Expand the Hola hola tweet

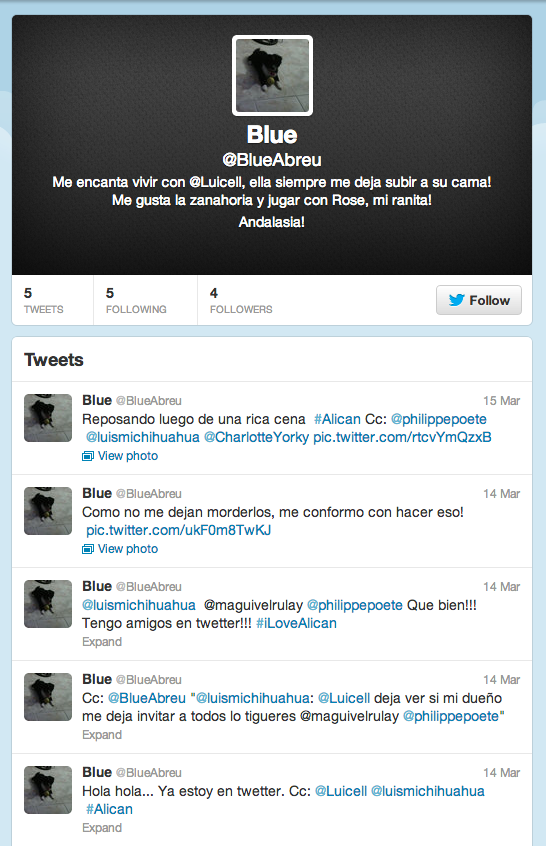102,828
